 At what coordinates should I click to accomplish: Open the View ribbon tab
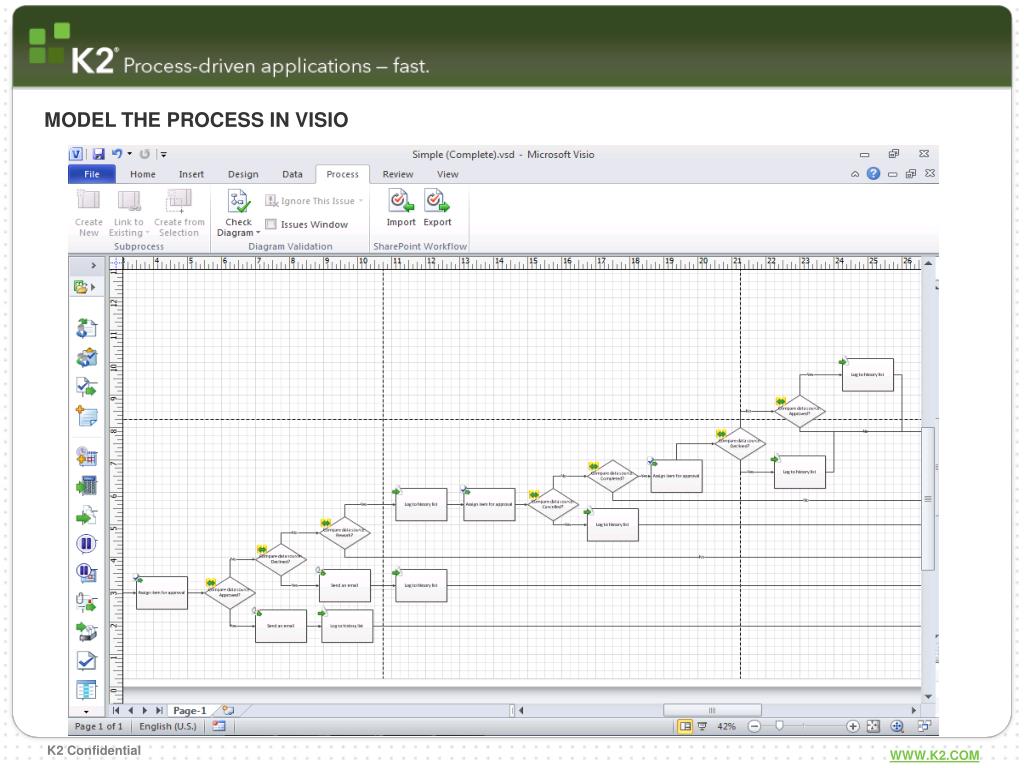pos(447,174)
